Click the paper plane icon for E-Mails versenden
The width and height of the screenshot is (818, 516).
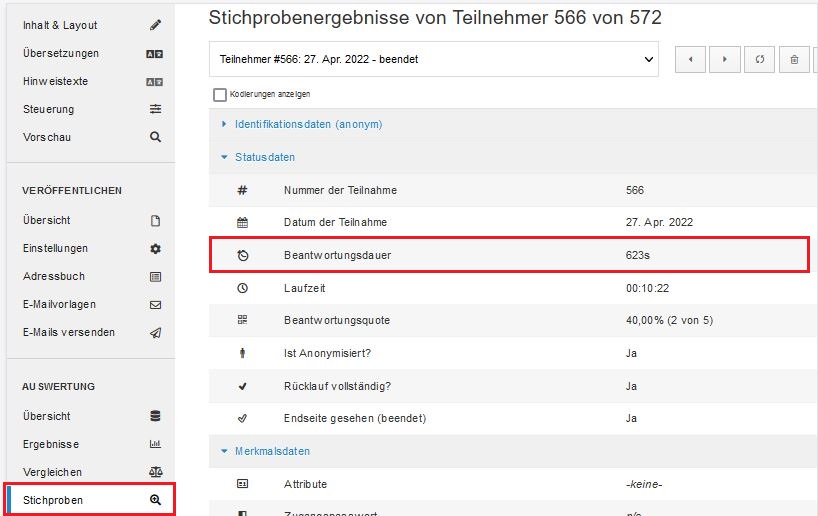click(x=155, y=333)
